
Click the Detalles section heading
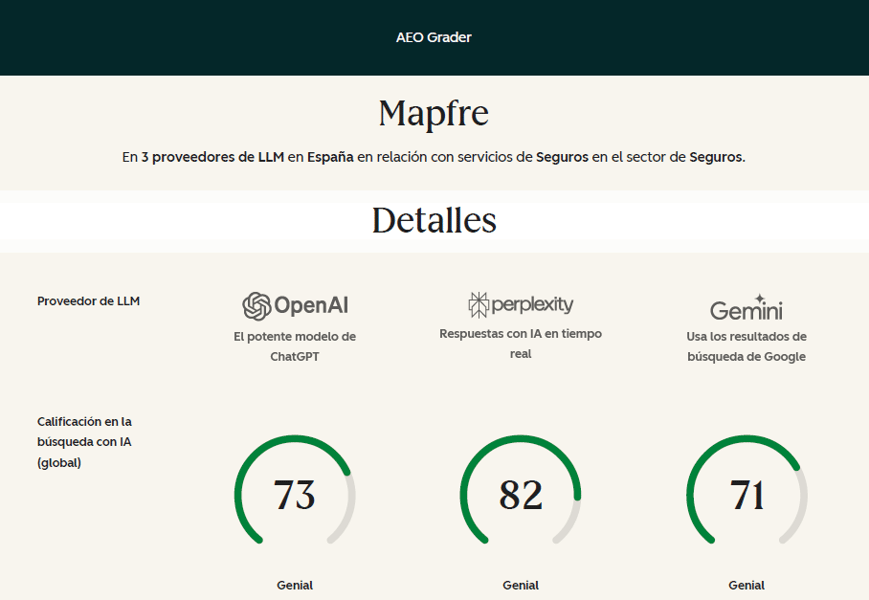(x=434, y=220)
